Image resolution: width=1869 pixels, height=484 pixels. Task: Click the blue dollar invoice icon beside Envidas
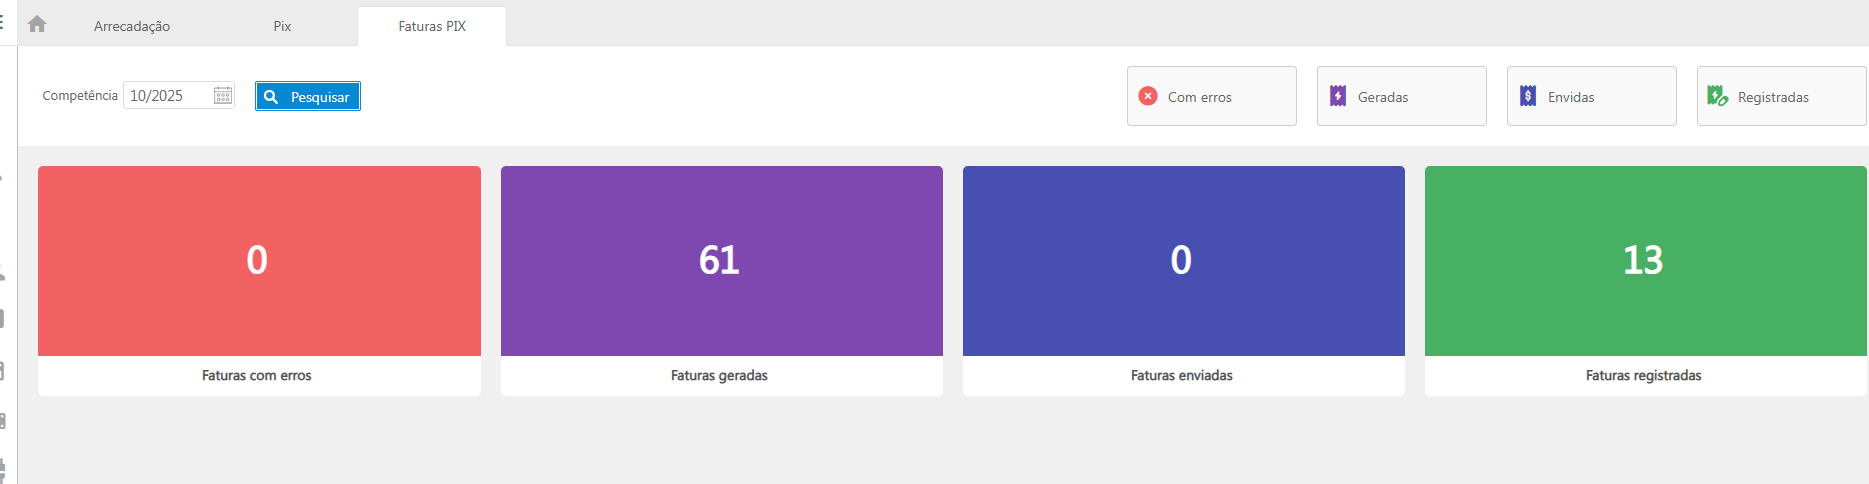[x=1528, y=96]
